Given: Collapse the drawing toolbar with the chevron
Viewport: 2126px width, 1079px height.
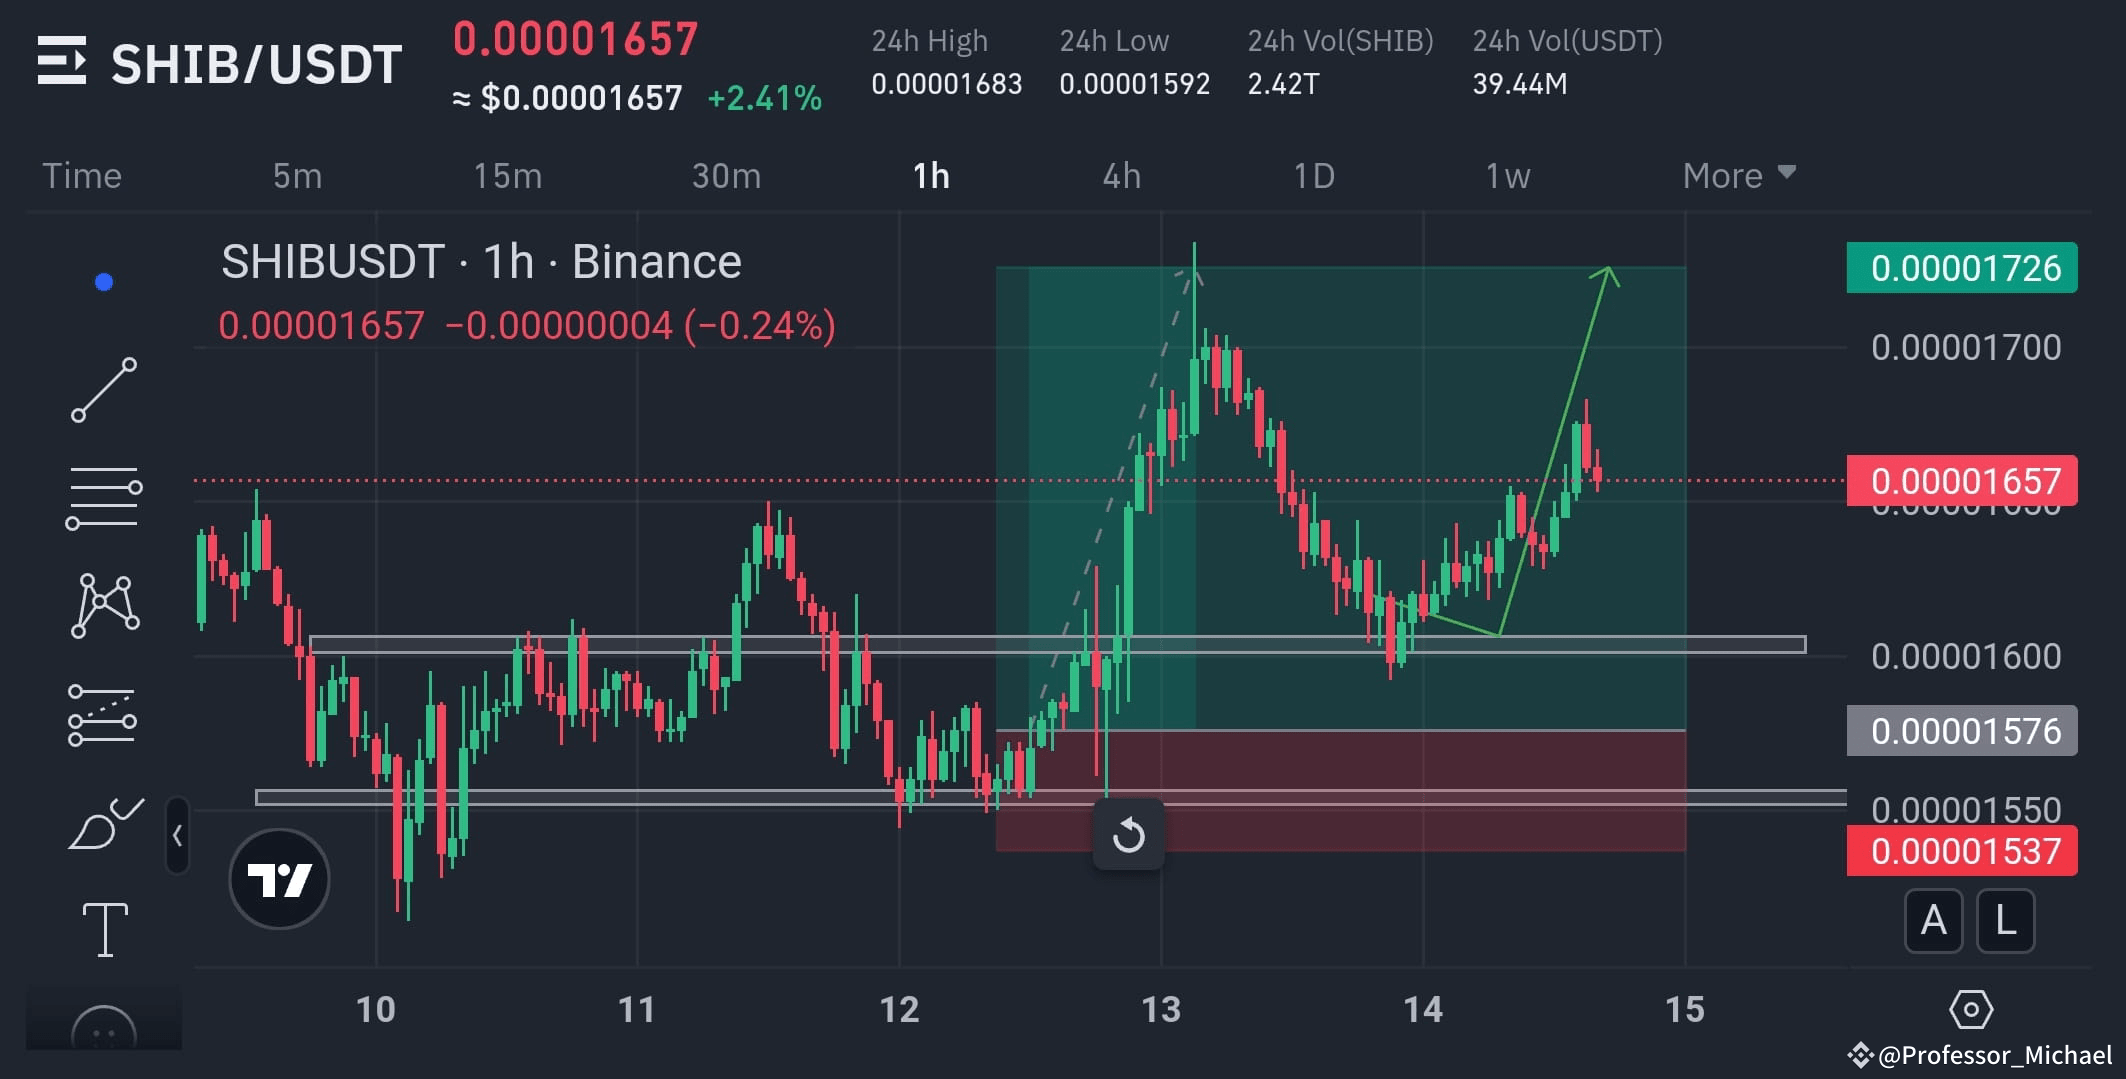Looking at the screenshot, I should [x=177, y=836].
